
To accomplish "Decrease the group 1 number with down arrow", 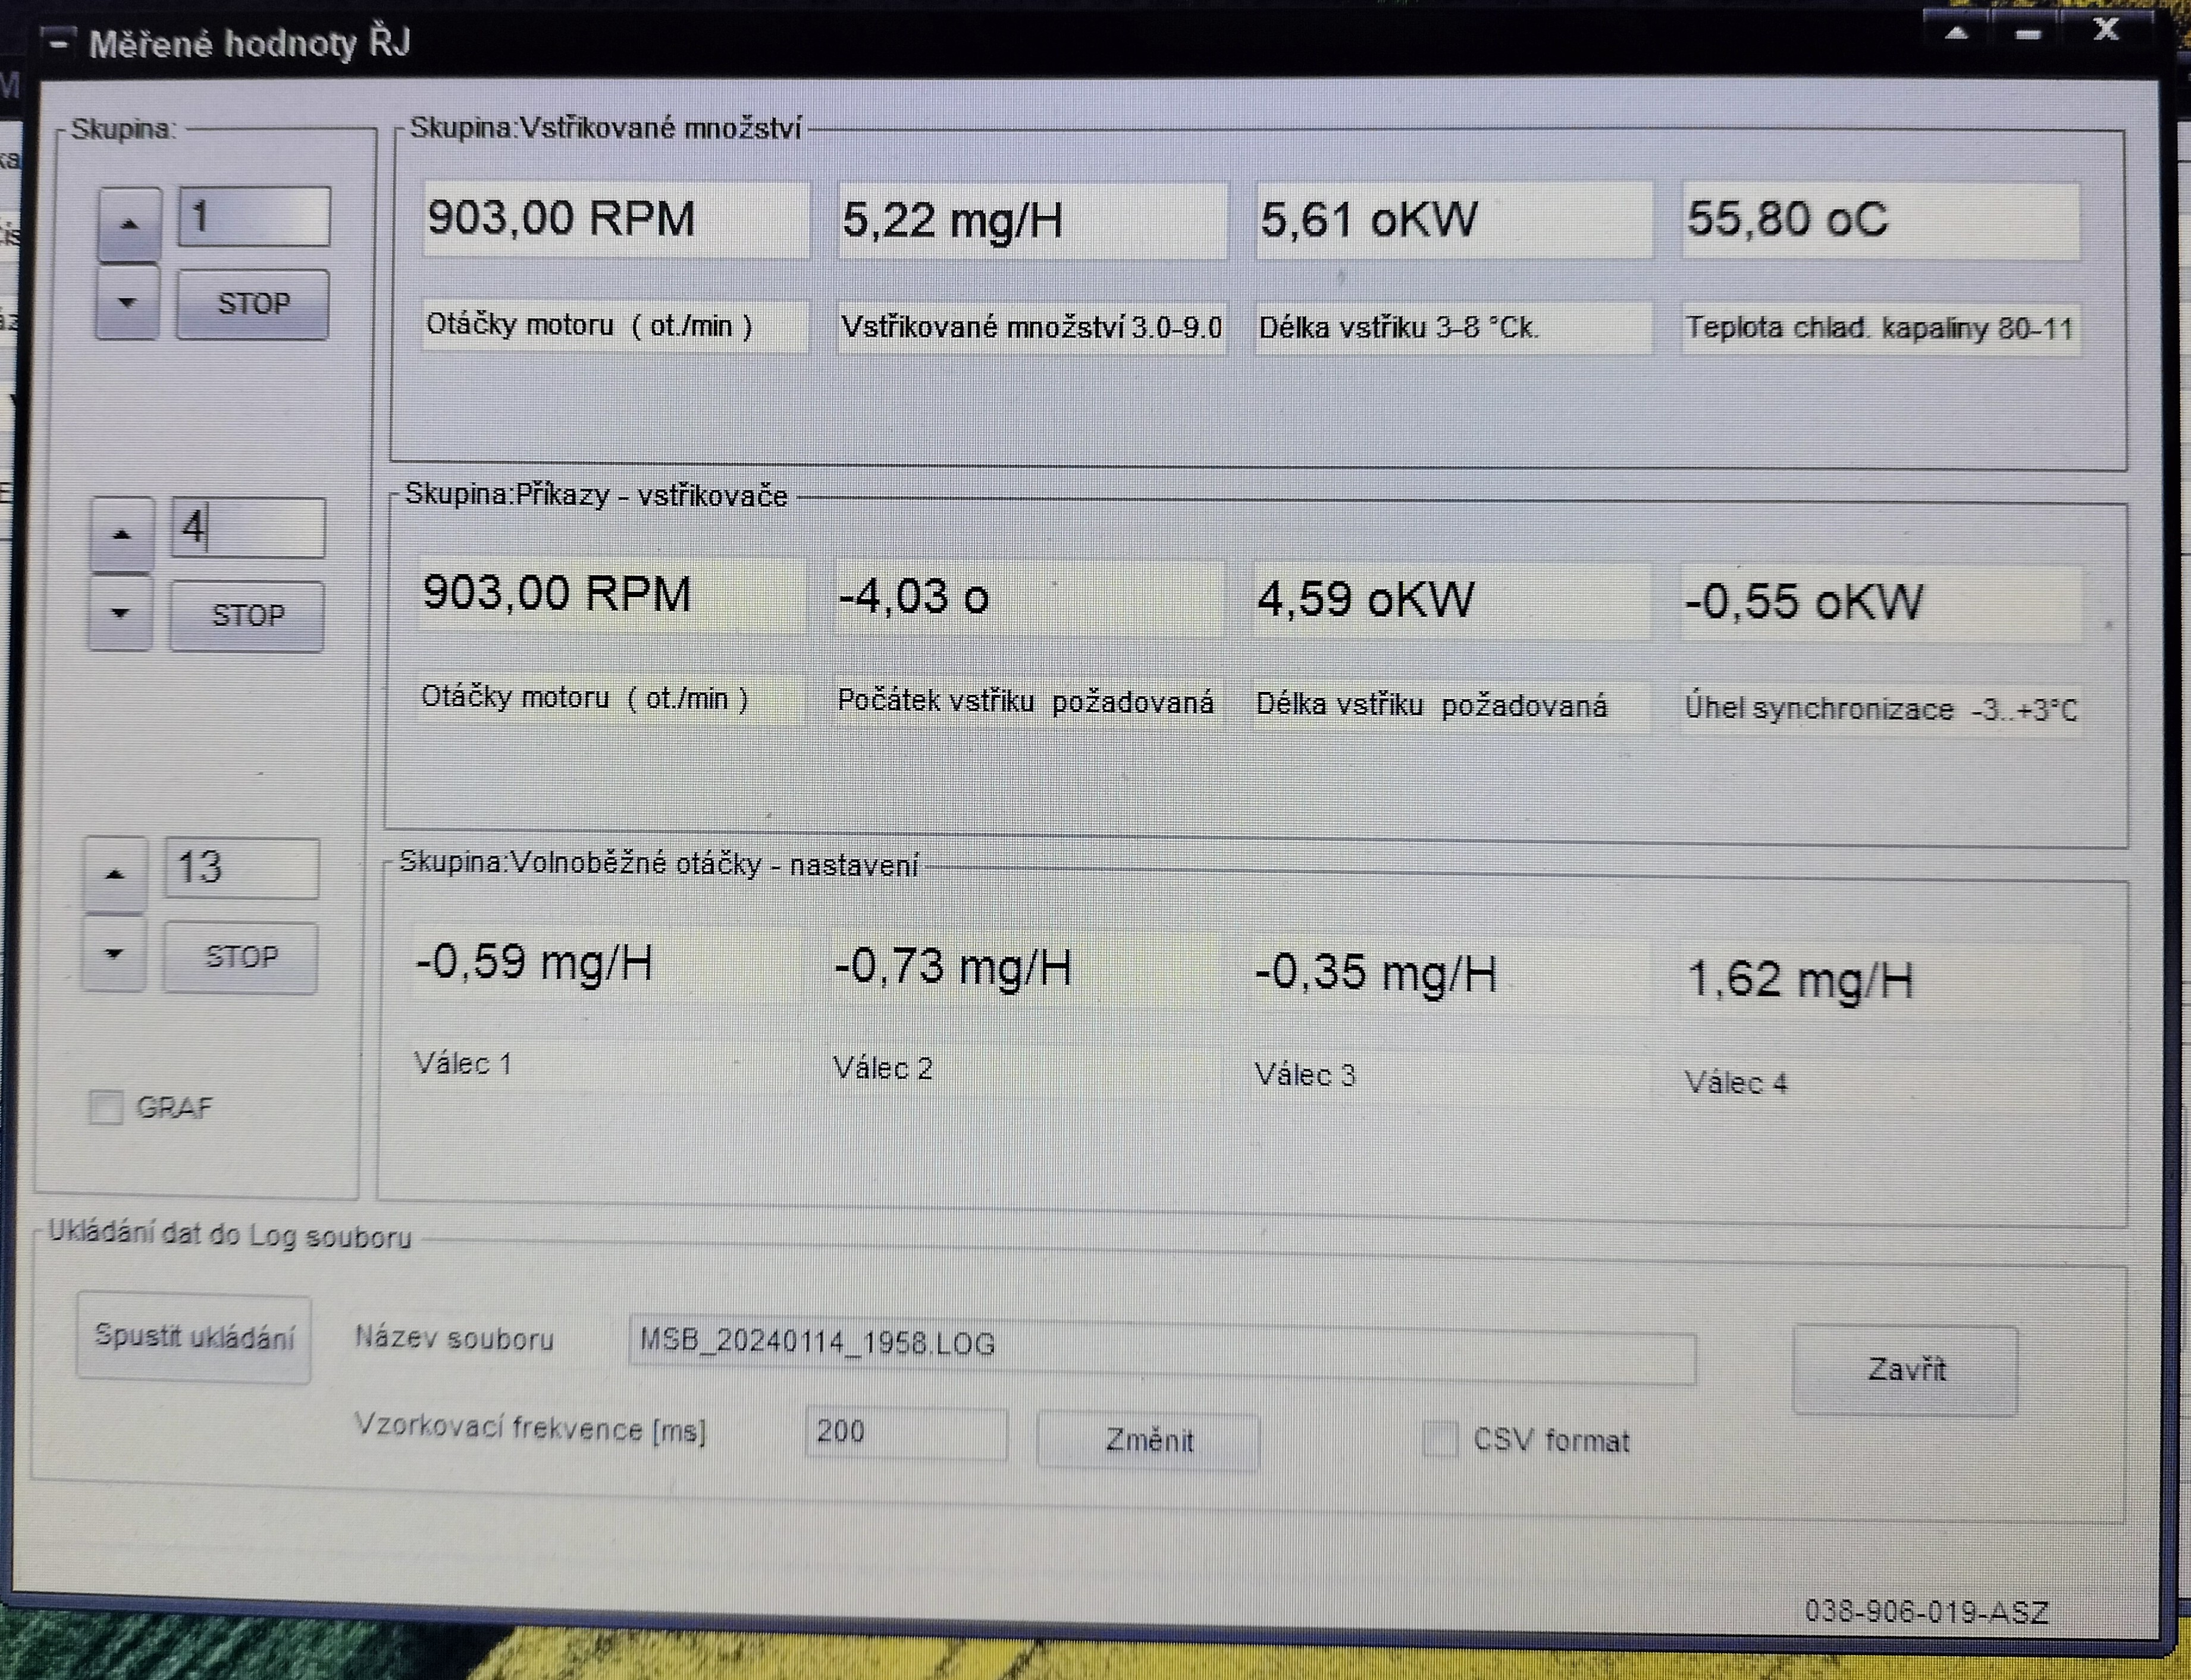I will pyautogui.click(x=127, y=302).
